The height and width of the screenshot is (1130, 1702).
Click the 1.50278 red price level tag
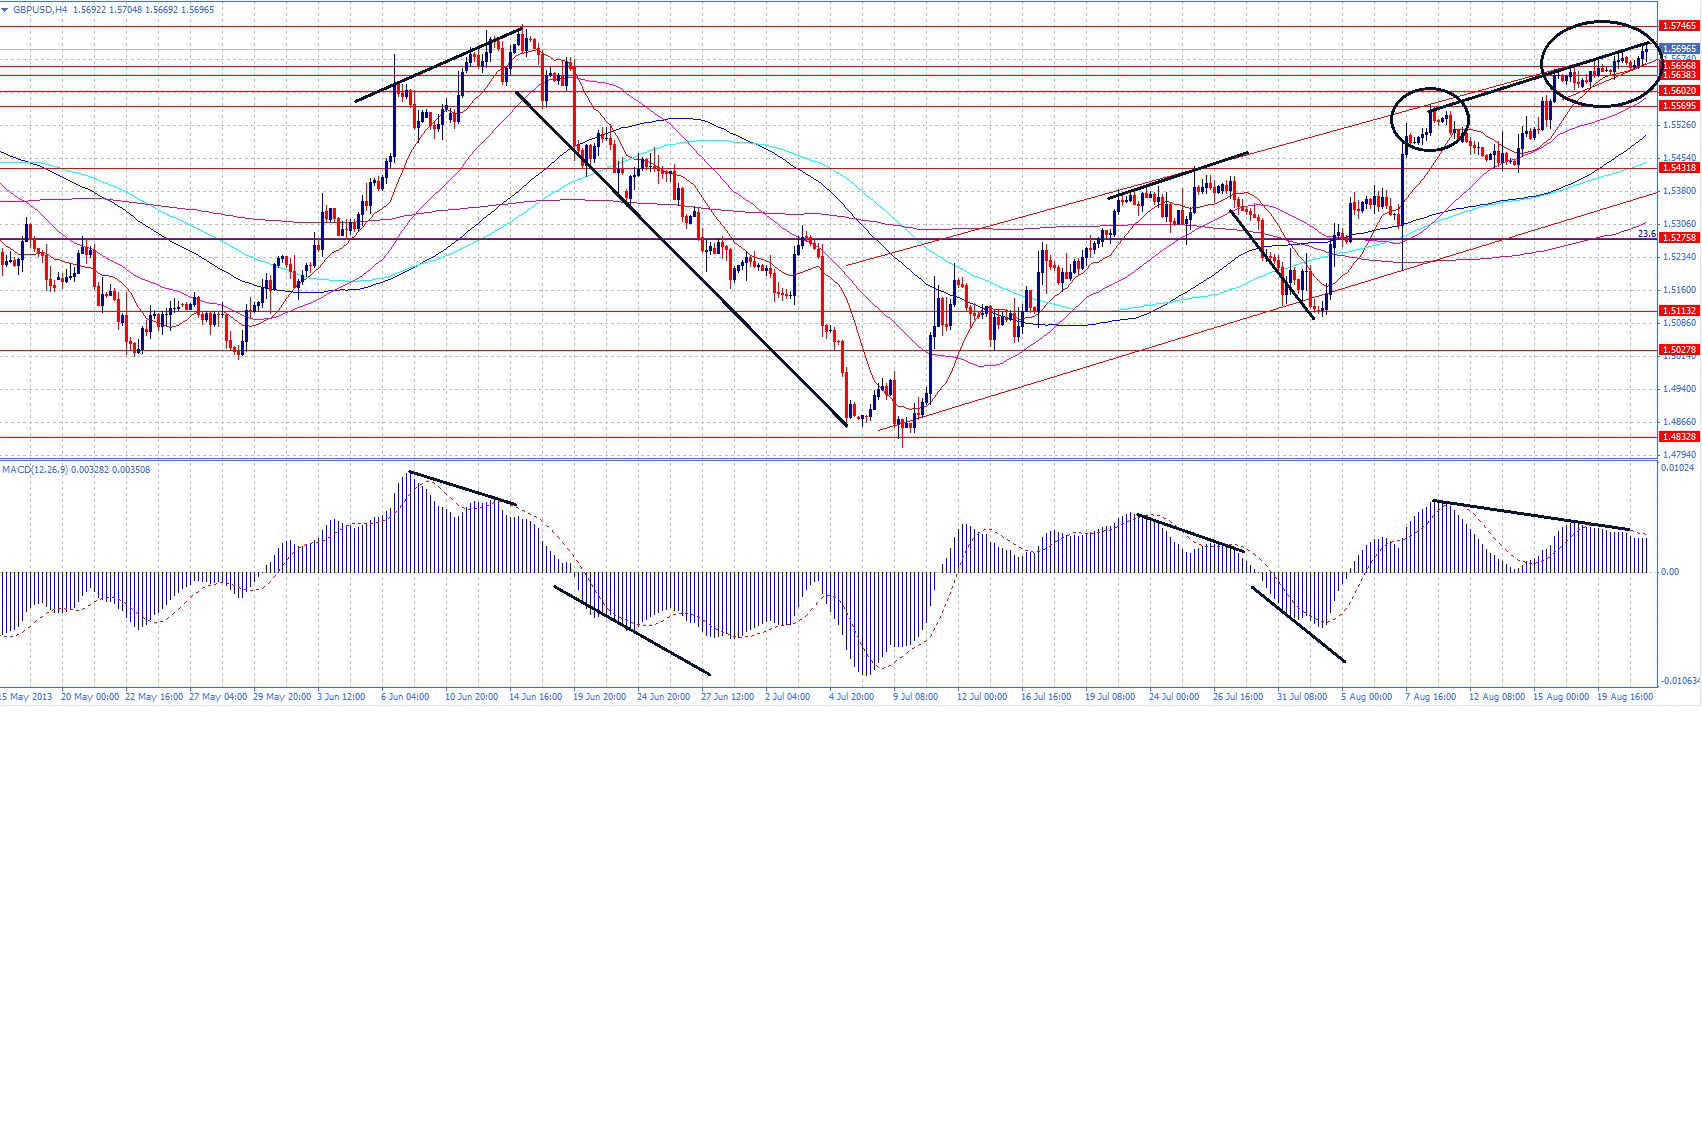[x=1679, y=350]
